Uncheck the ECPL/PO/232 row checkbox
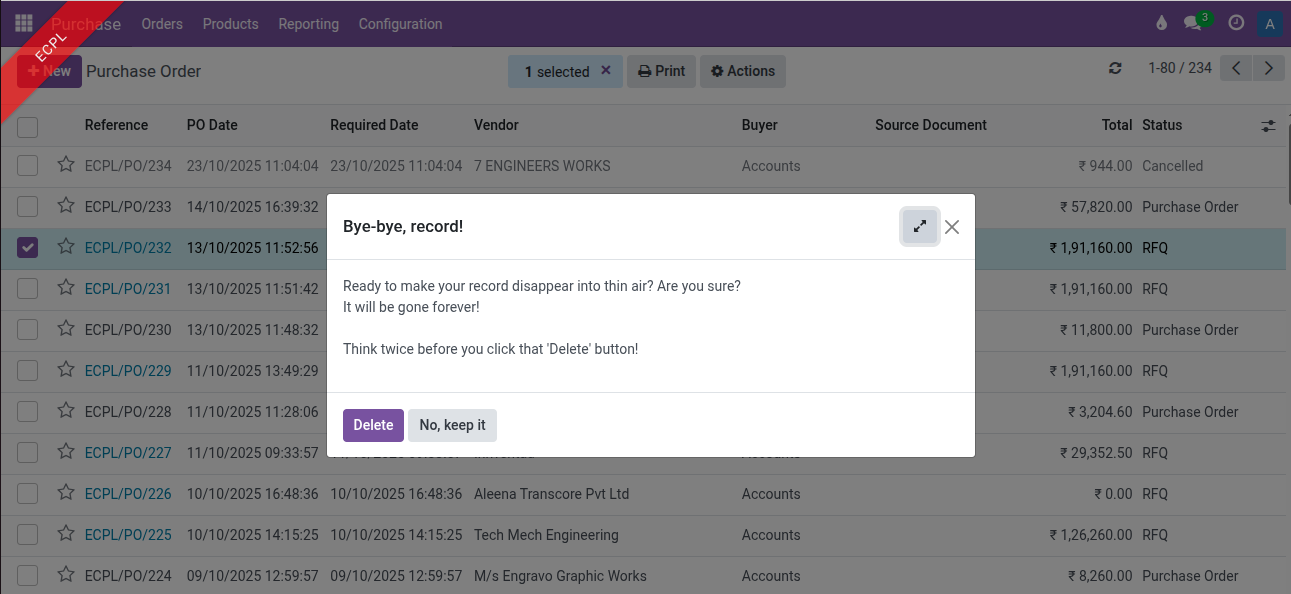Viewport: 1291px width, 594px height. [28, 247]
